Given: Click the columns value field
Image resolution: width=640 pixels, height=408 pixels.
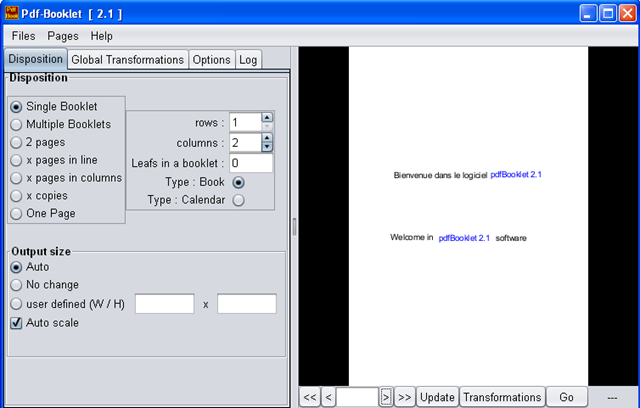Looking at the screenshot, I should tap(245, 143).
